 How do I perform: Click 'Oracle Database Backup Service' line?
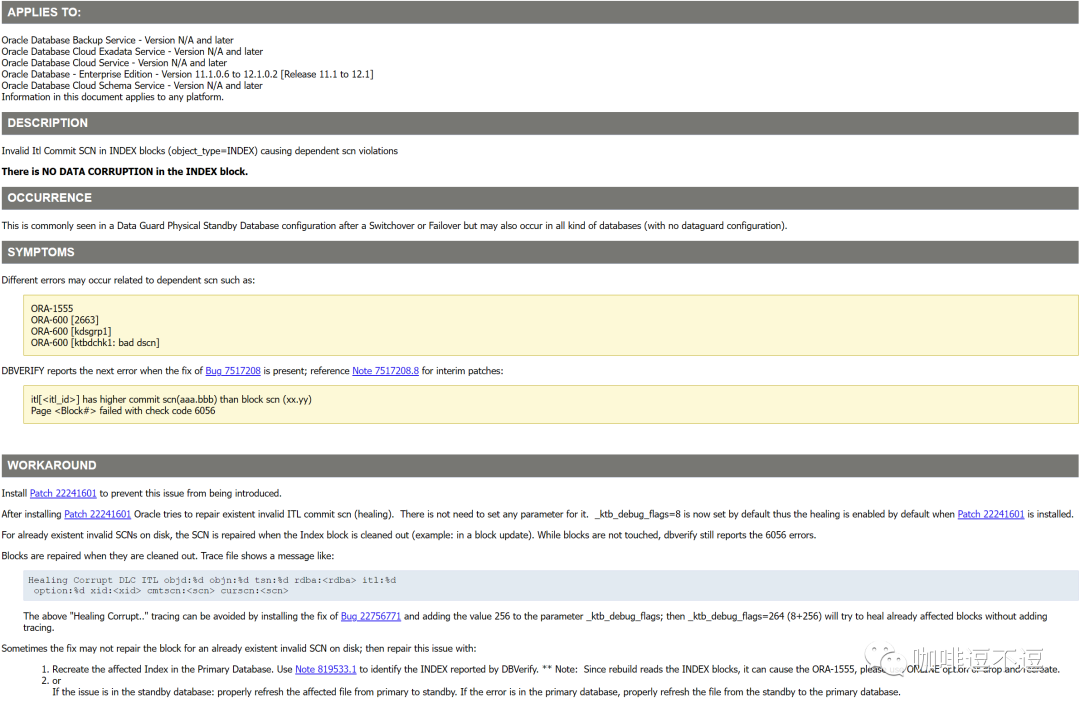pos(117,40)
